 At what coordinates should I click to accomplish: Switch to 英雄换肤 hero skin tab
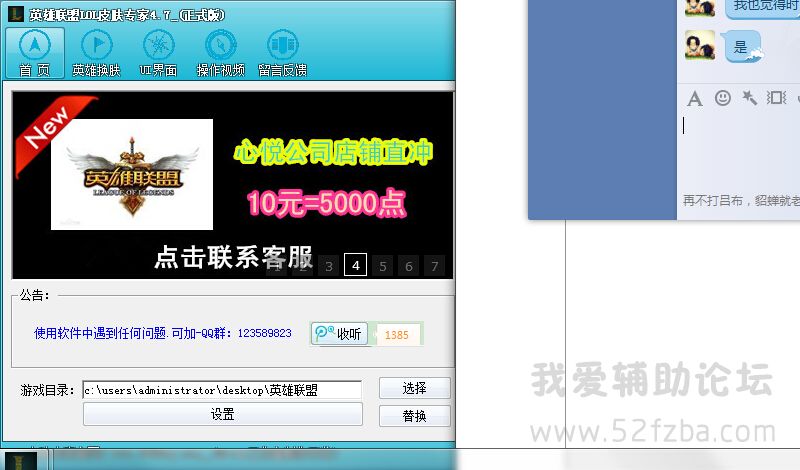pyautogui.click(x=96, y=53)
